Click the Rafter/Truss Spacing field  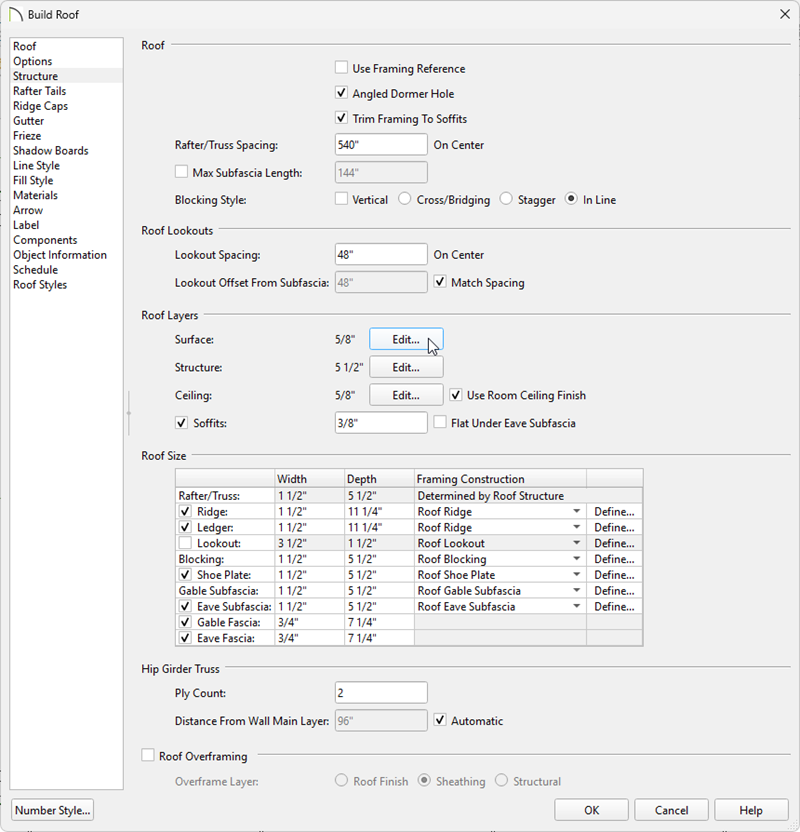381,144
